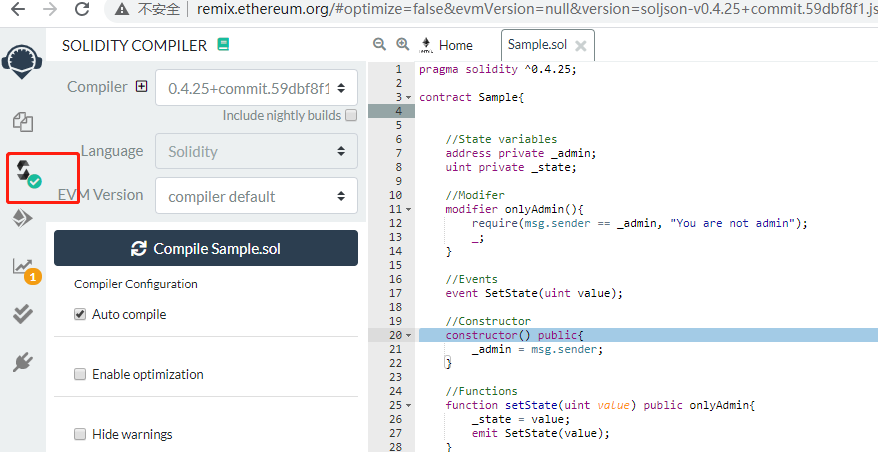Zoom out the editor font

pyautogui.click(x=380, y=44)
